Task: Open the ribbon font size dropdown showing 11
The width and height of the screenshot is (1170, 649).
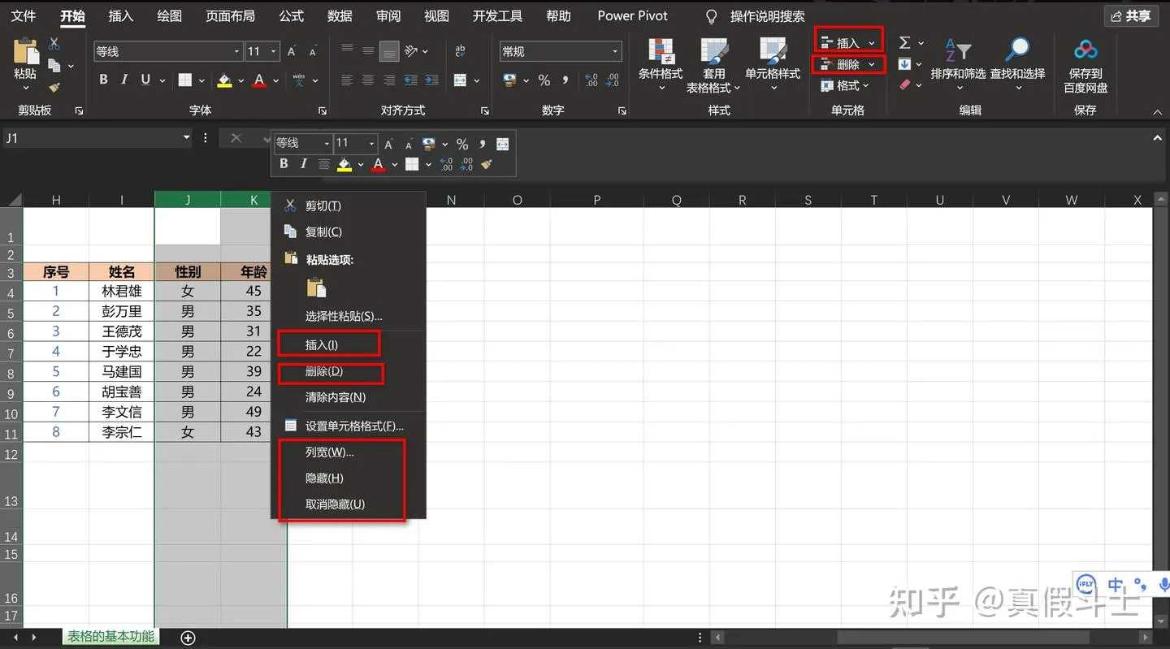Action: click(x=274, y=51)
